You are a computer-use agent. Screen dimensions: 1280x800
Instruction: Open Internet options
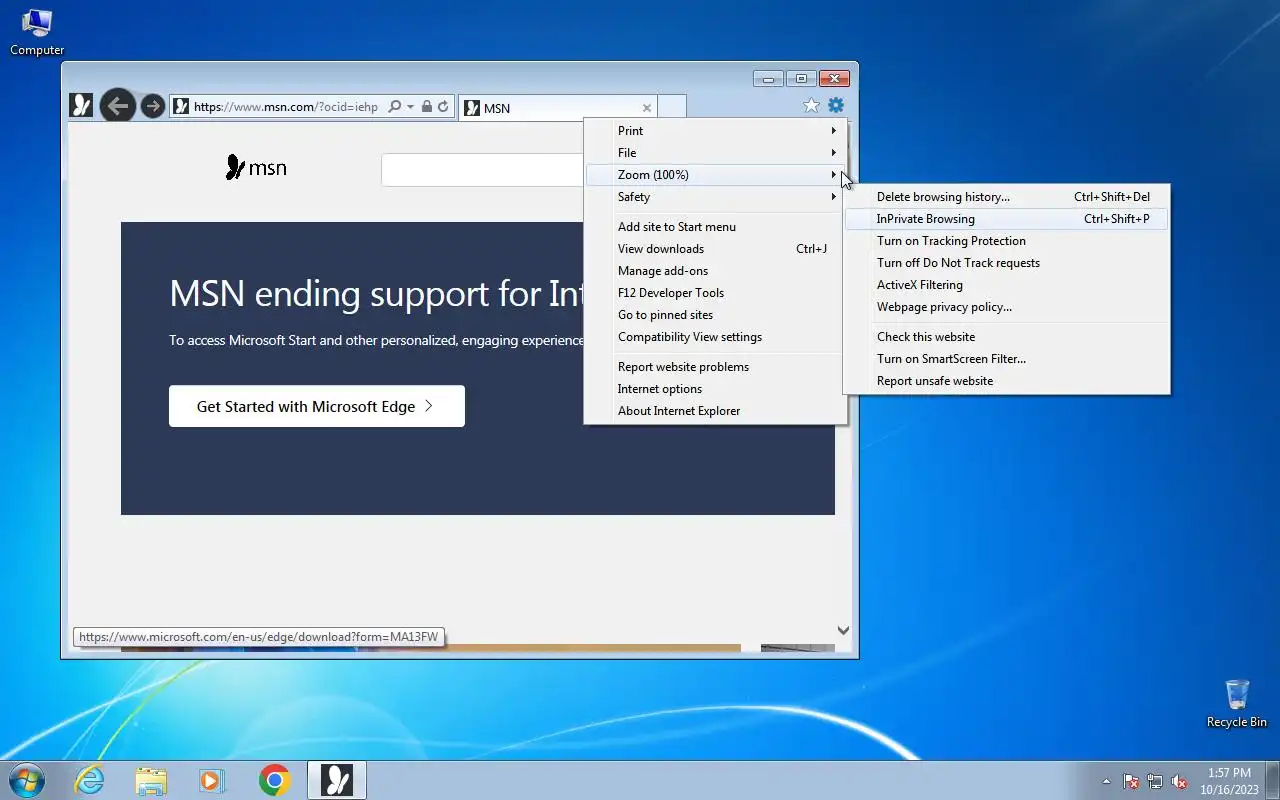(716, 389)
